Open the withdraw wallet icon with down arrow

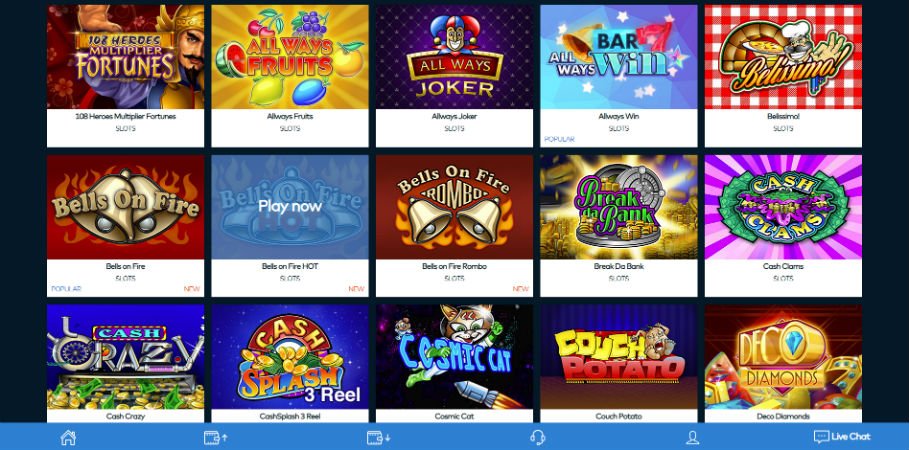point(379,437)
